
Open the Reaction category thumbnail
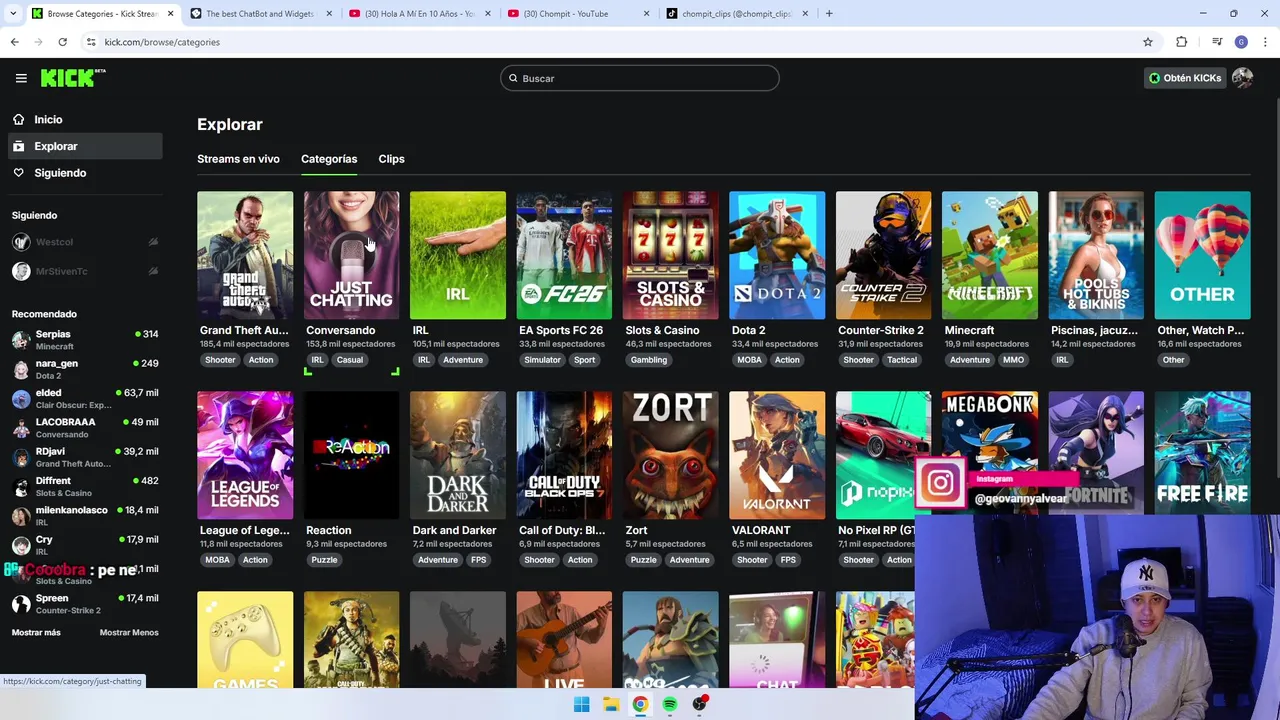click(351, 455)
